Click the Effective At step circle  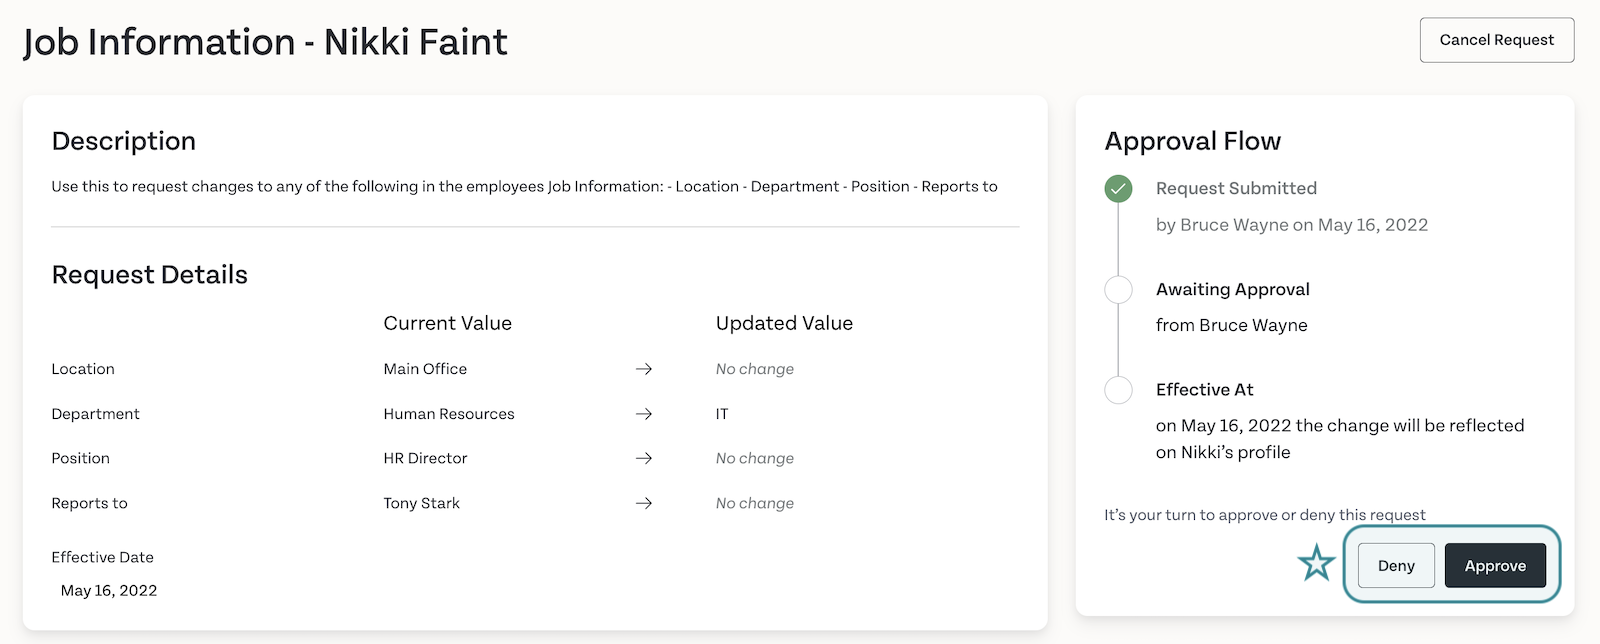[x=1118, y=390]
